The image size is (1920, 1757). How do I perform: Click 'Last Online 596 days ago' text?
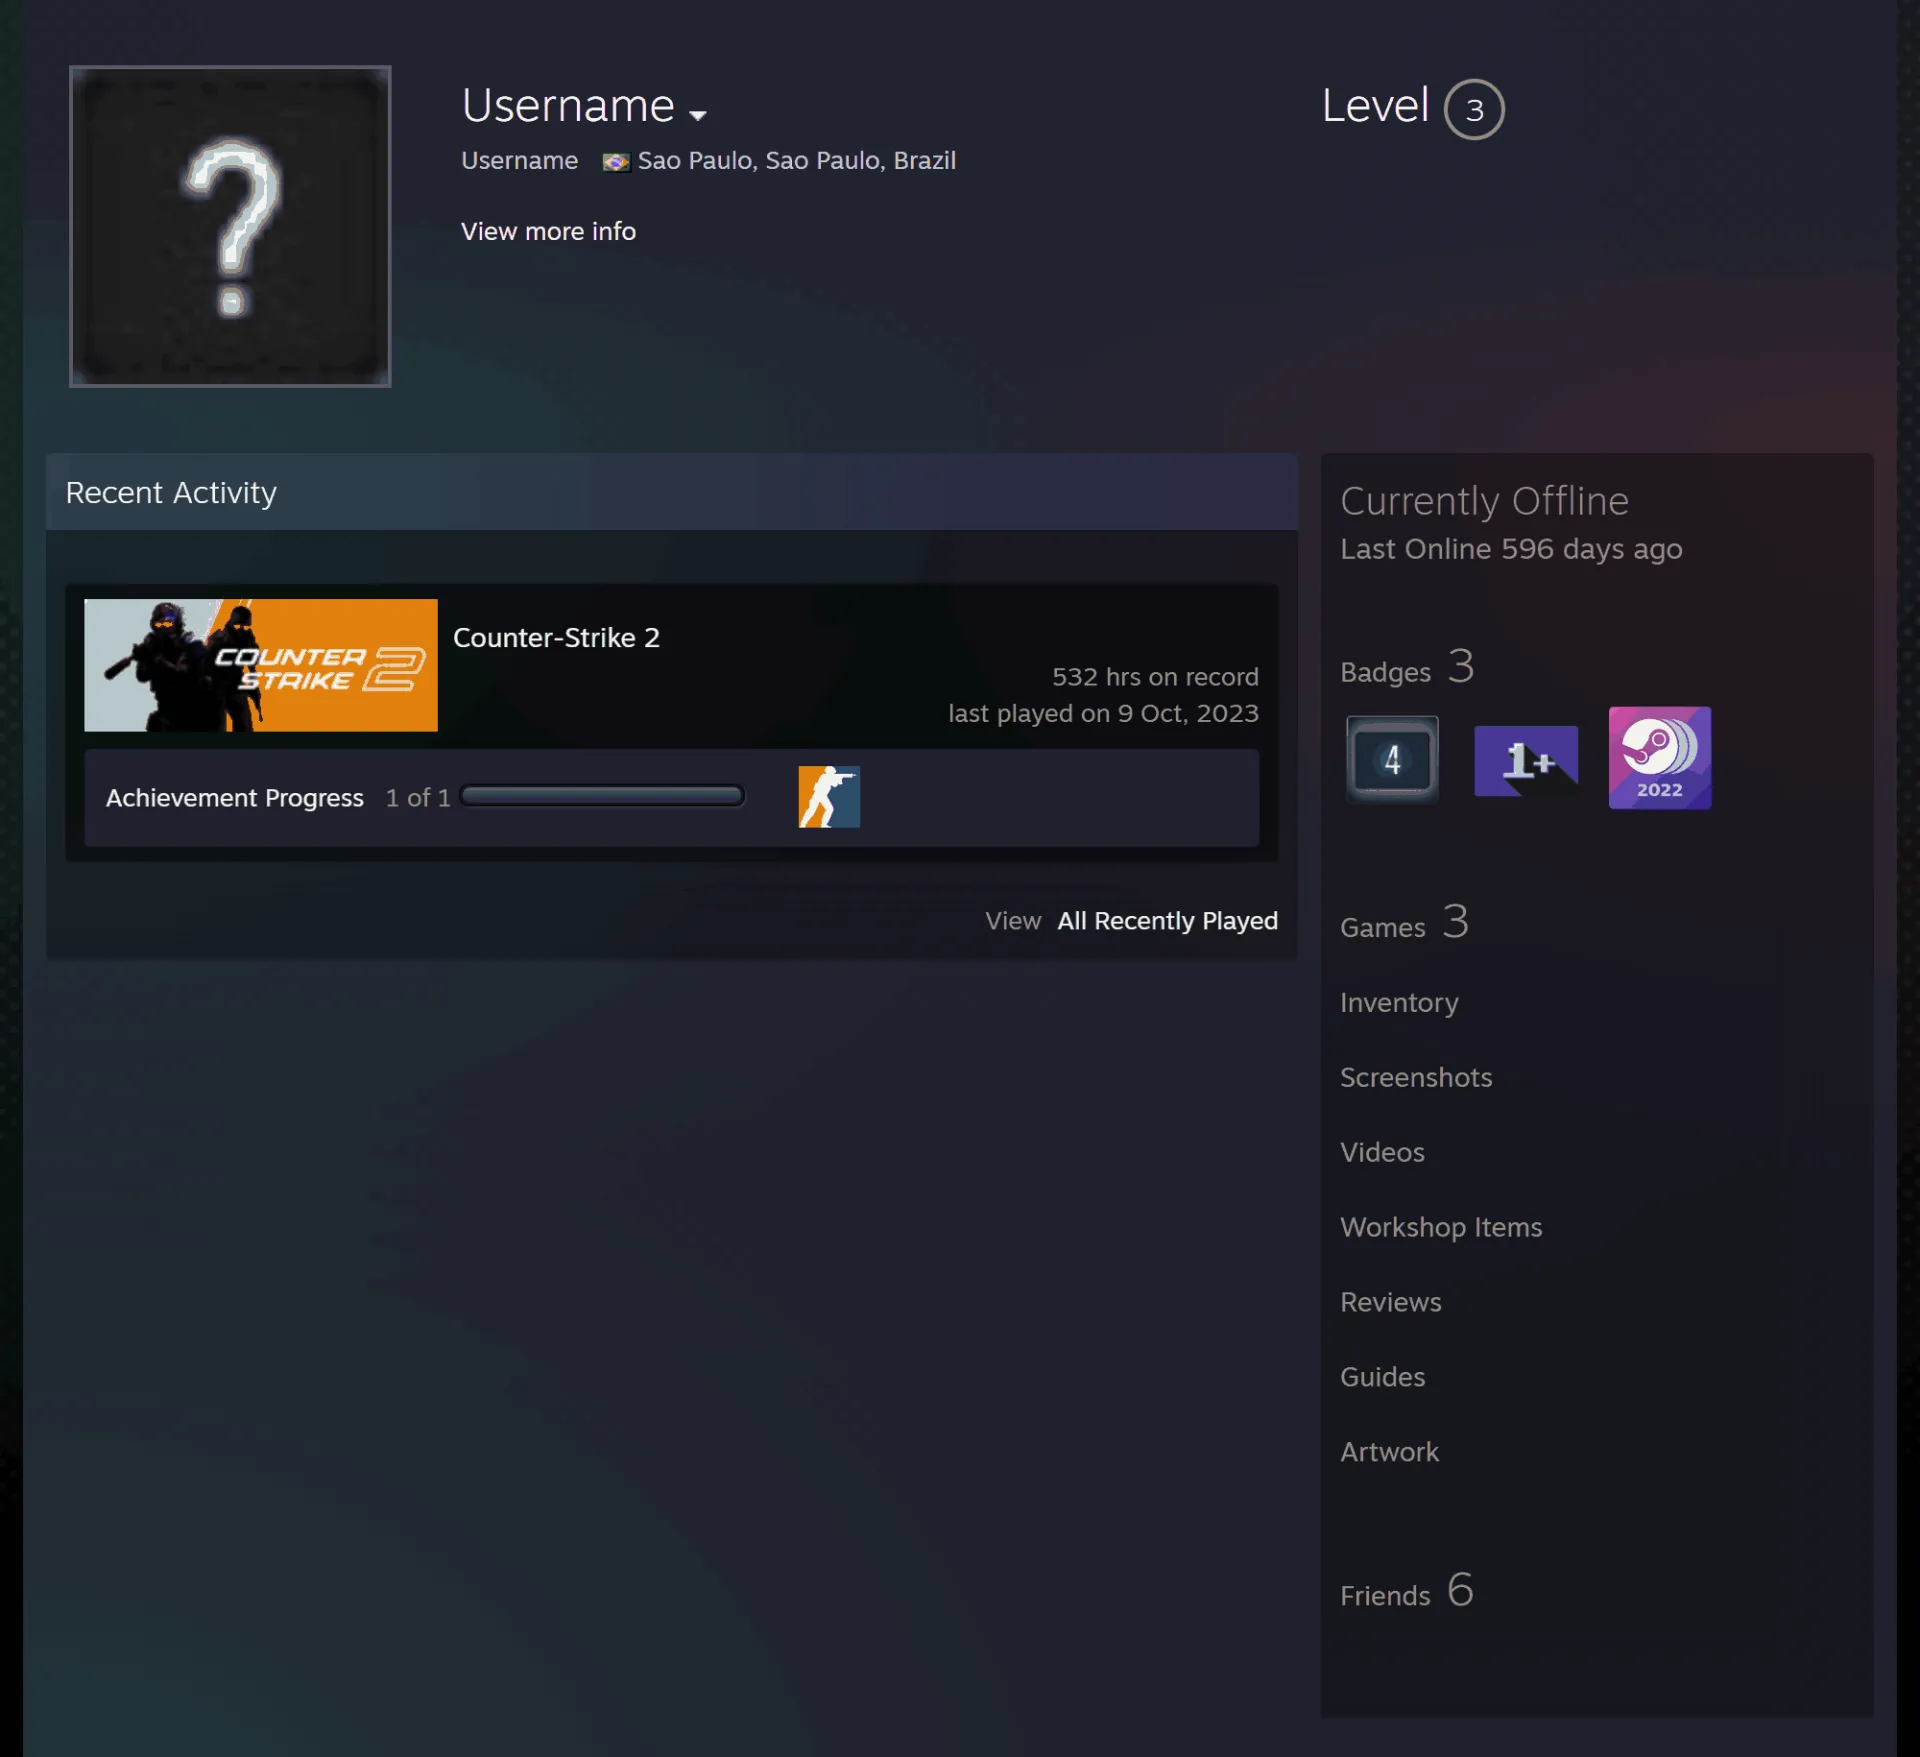(1511, 549)
